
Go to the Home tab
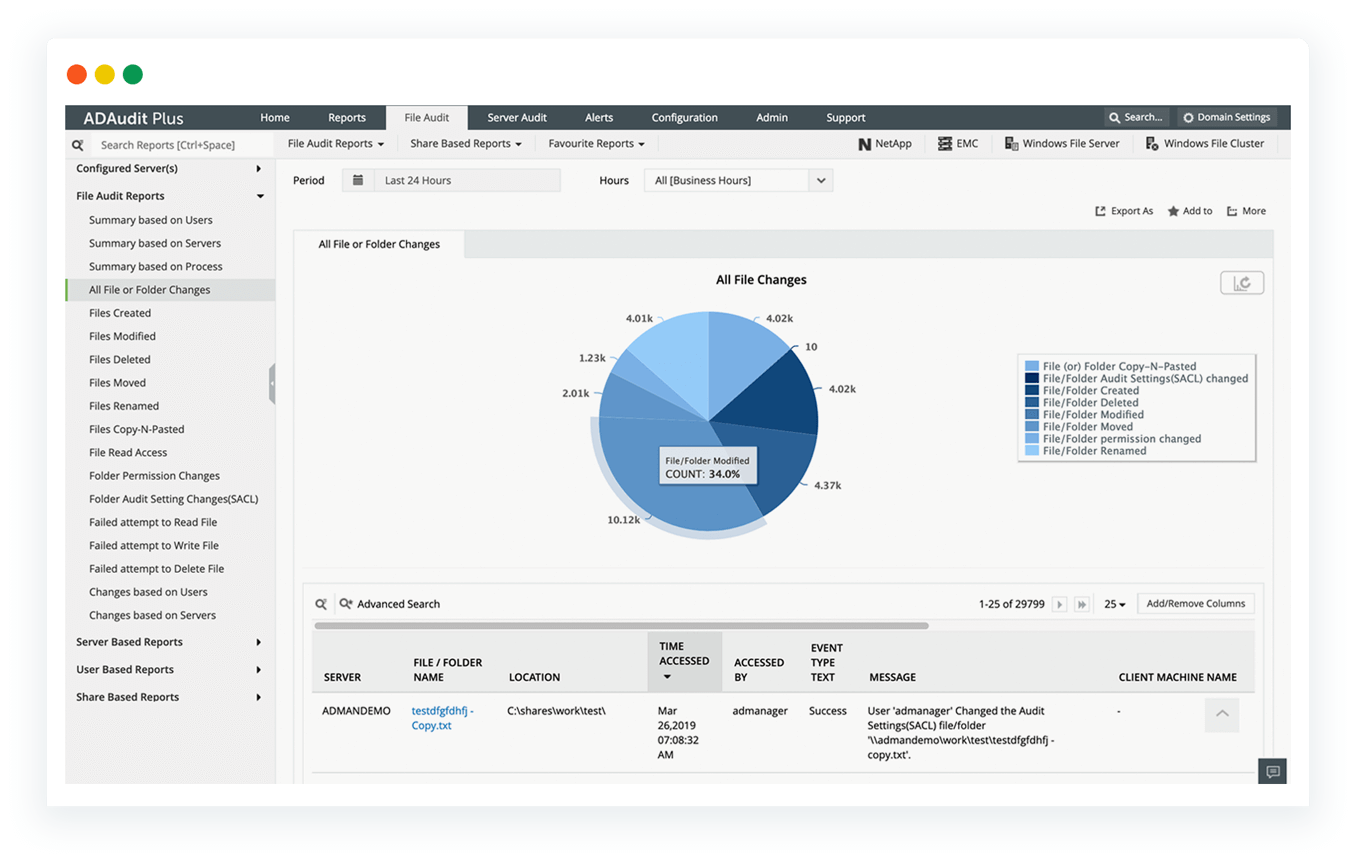pos(275,118)
